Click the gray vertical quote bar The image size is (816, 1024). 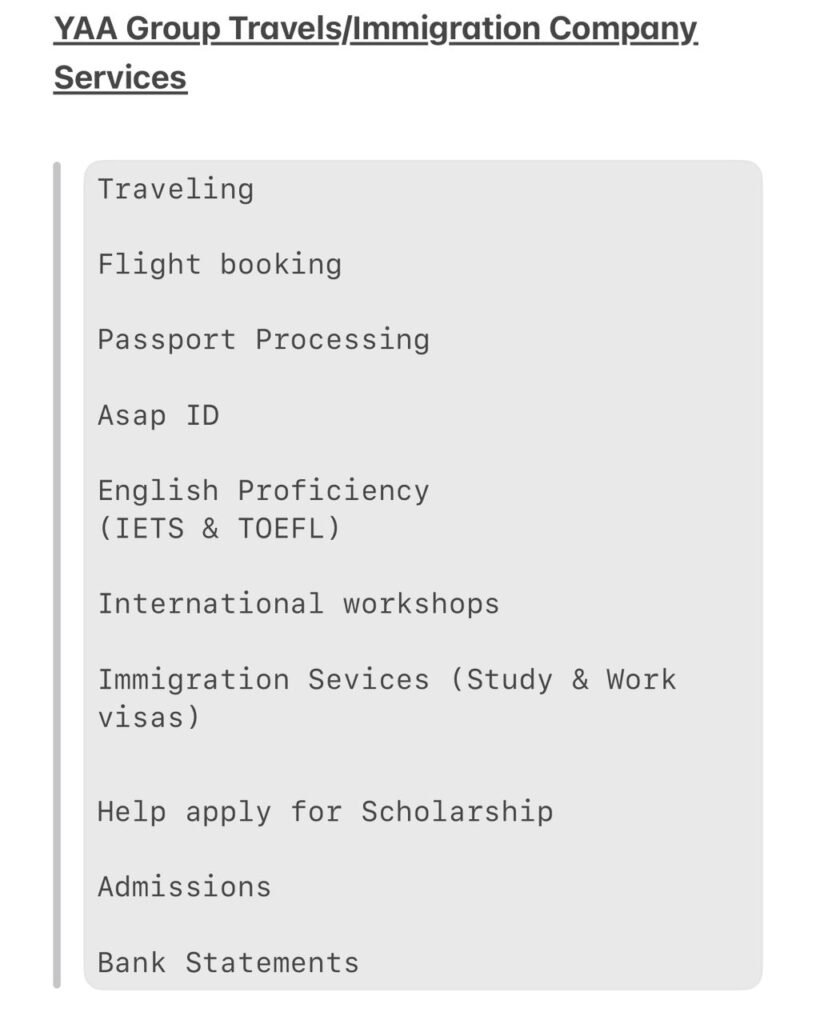pos(57,575)
